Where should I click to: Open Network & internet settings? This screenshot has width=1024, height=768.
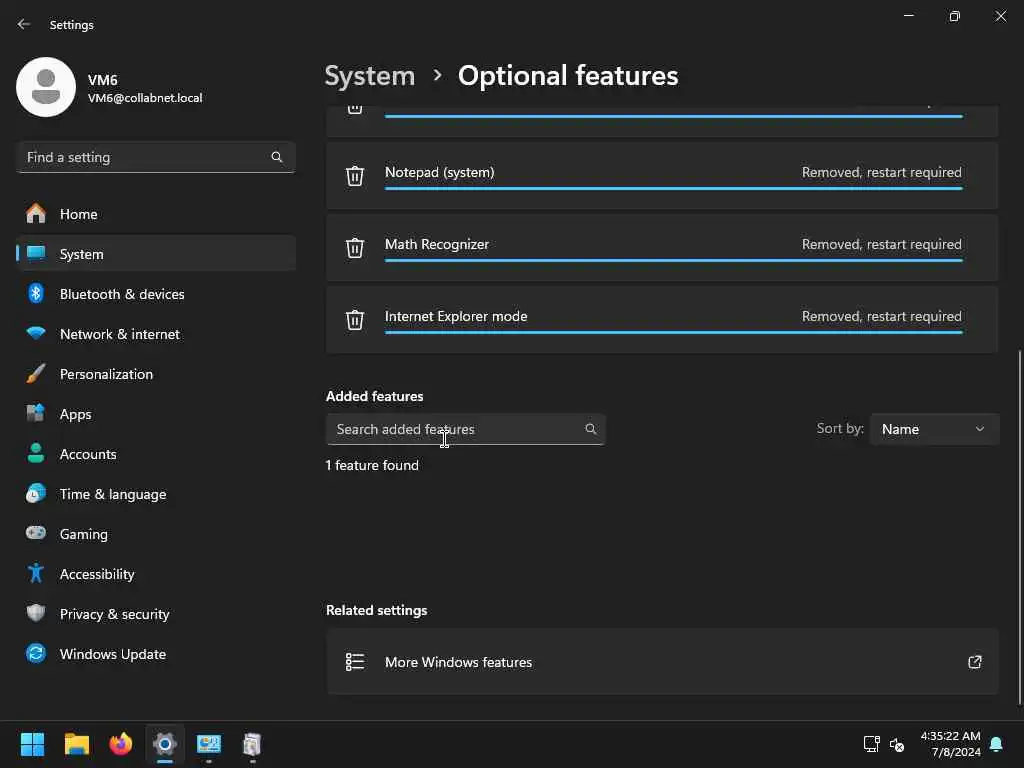coord(156,333)
